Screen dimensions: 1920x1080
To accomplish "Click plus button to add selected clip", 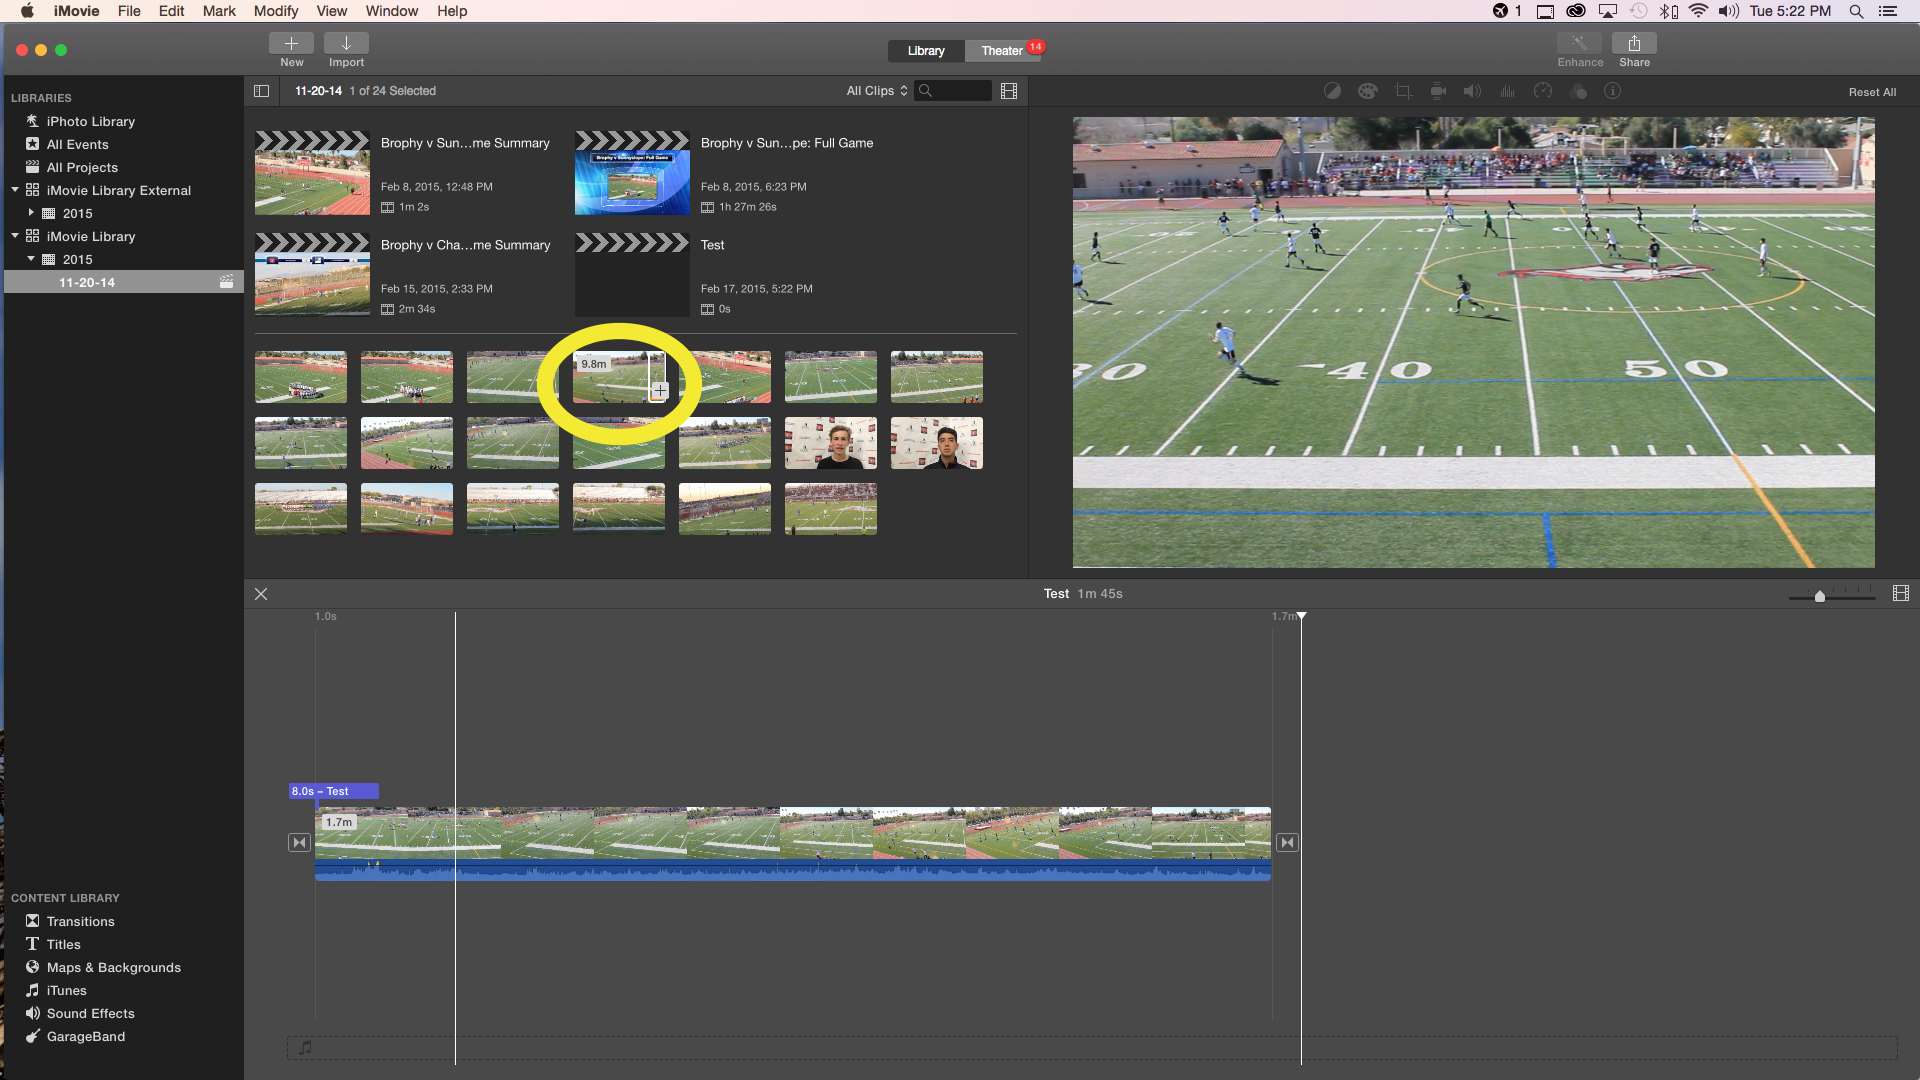I will point(660,391).
